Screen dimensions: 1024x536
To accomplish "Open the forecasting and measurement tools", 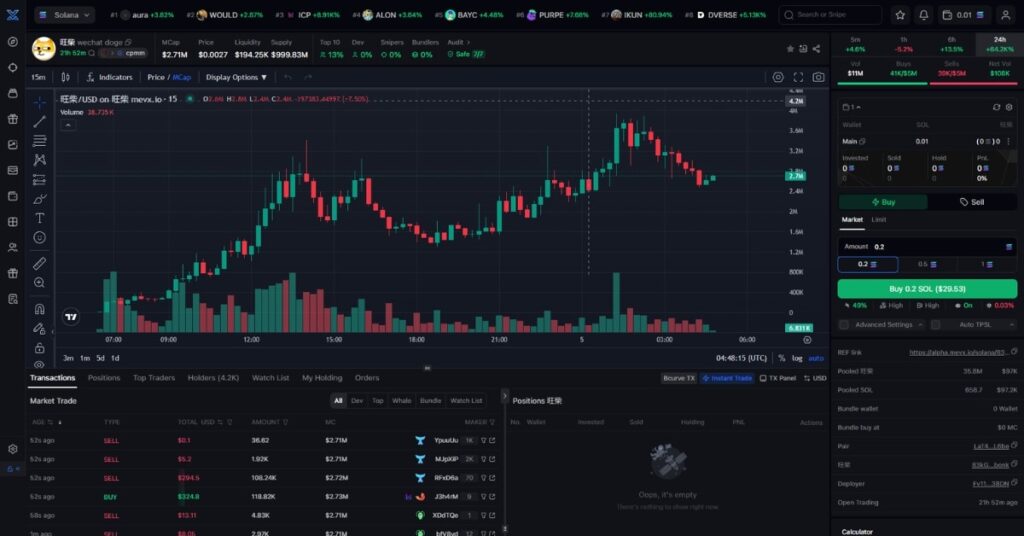I will point(40,180).
